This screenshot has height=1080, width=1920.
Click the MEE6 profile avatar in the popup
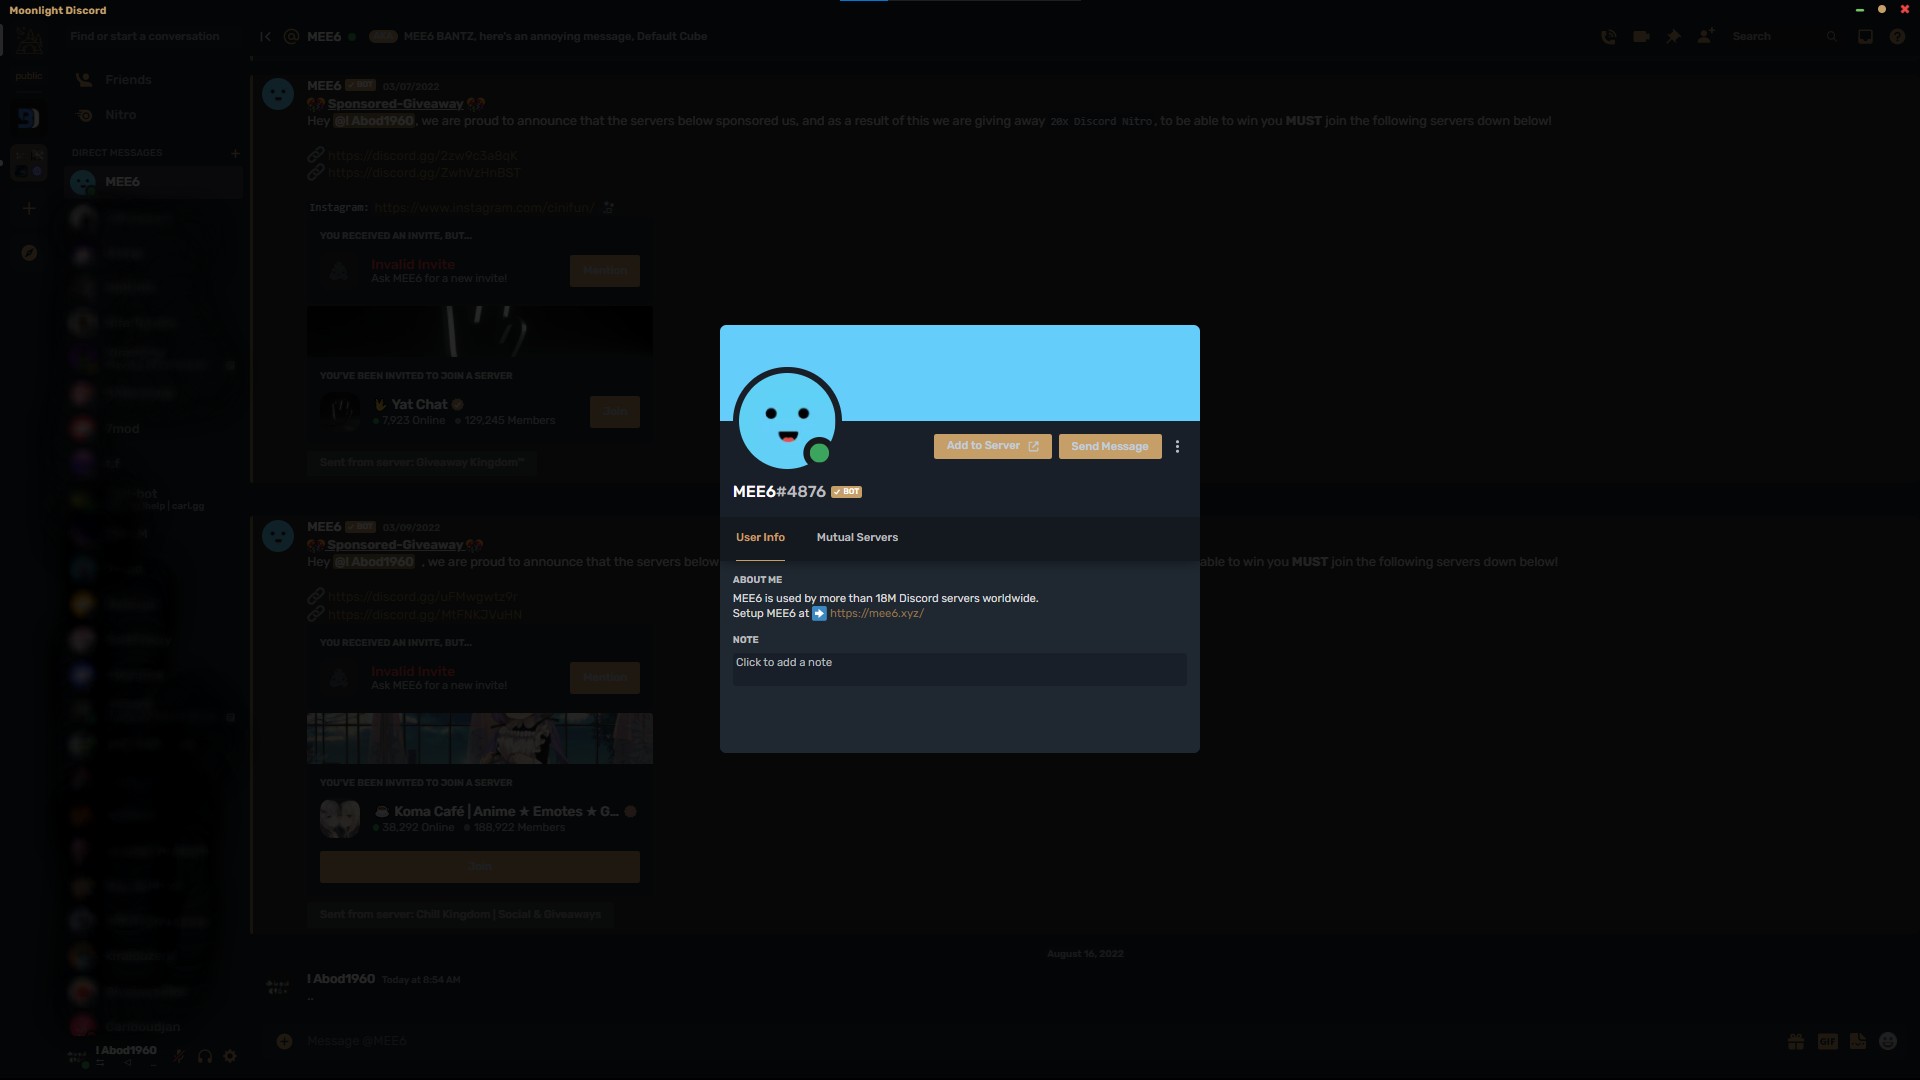pos(787,419)
